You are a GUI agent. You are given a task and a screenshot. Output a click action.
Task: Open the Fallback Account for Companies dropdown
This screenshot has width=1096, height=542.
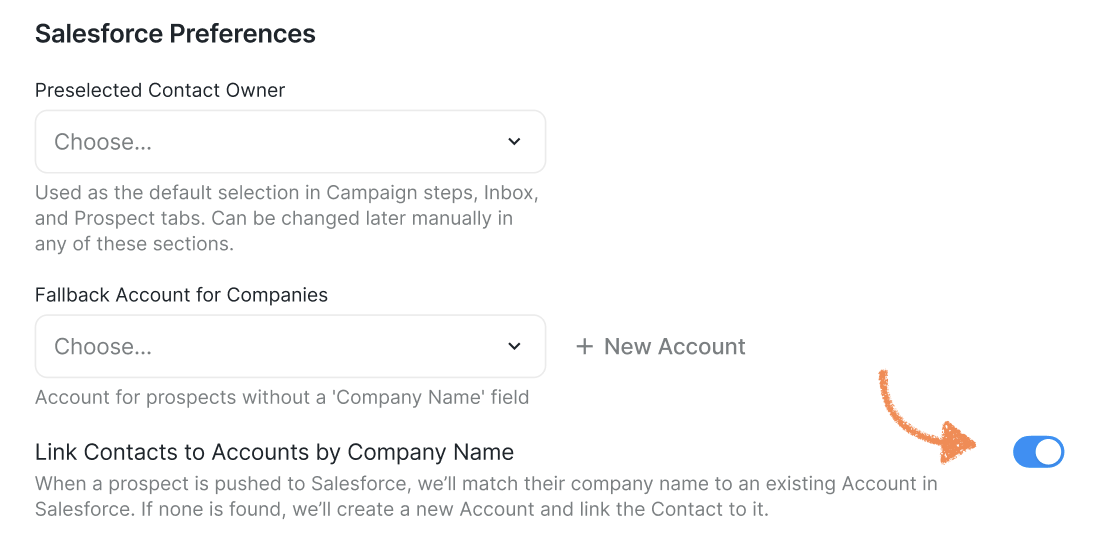[290, 347]
